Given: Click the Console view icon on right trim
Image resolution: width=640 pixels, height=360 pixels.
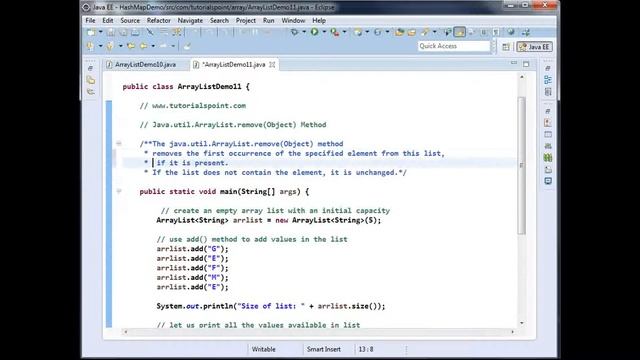Looking at the screenshot, I should [548, 181].
